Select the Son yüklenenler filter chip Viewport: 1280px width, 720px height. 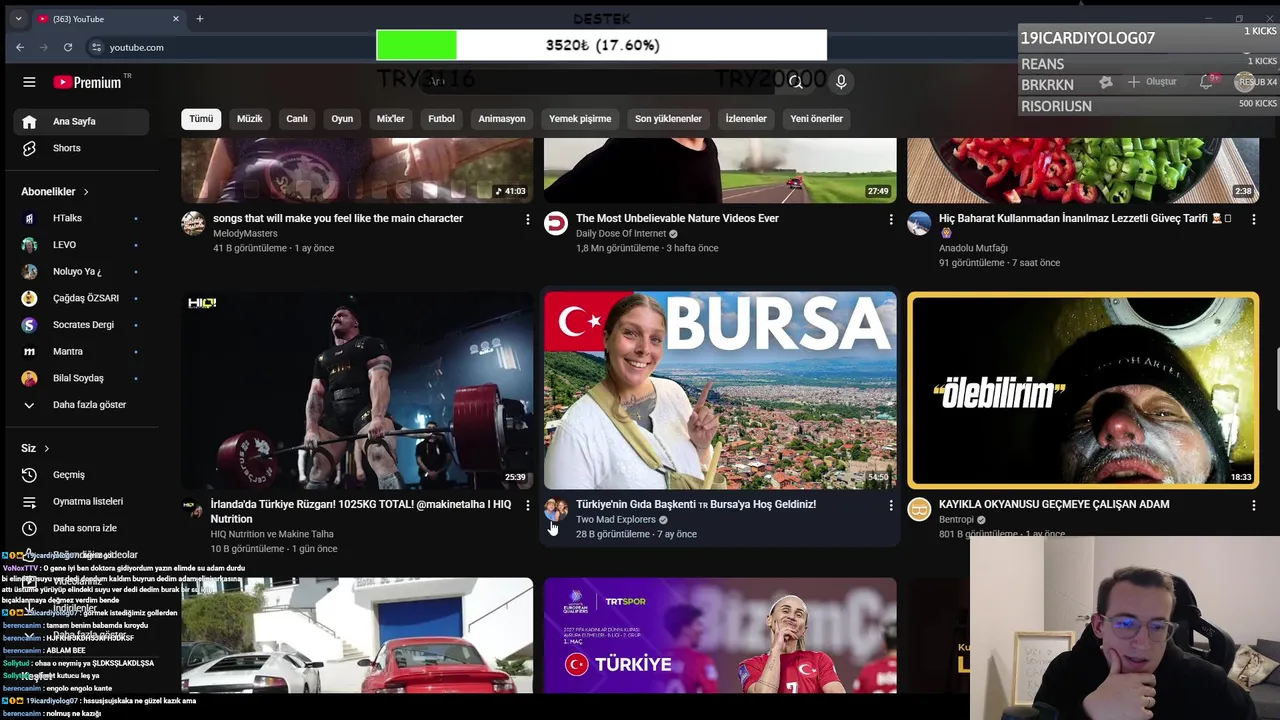click(668, 118)
